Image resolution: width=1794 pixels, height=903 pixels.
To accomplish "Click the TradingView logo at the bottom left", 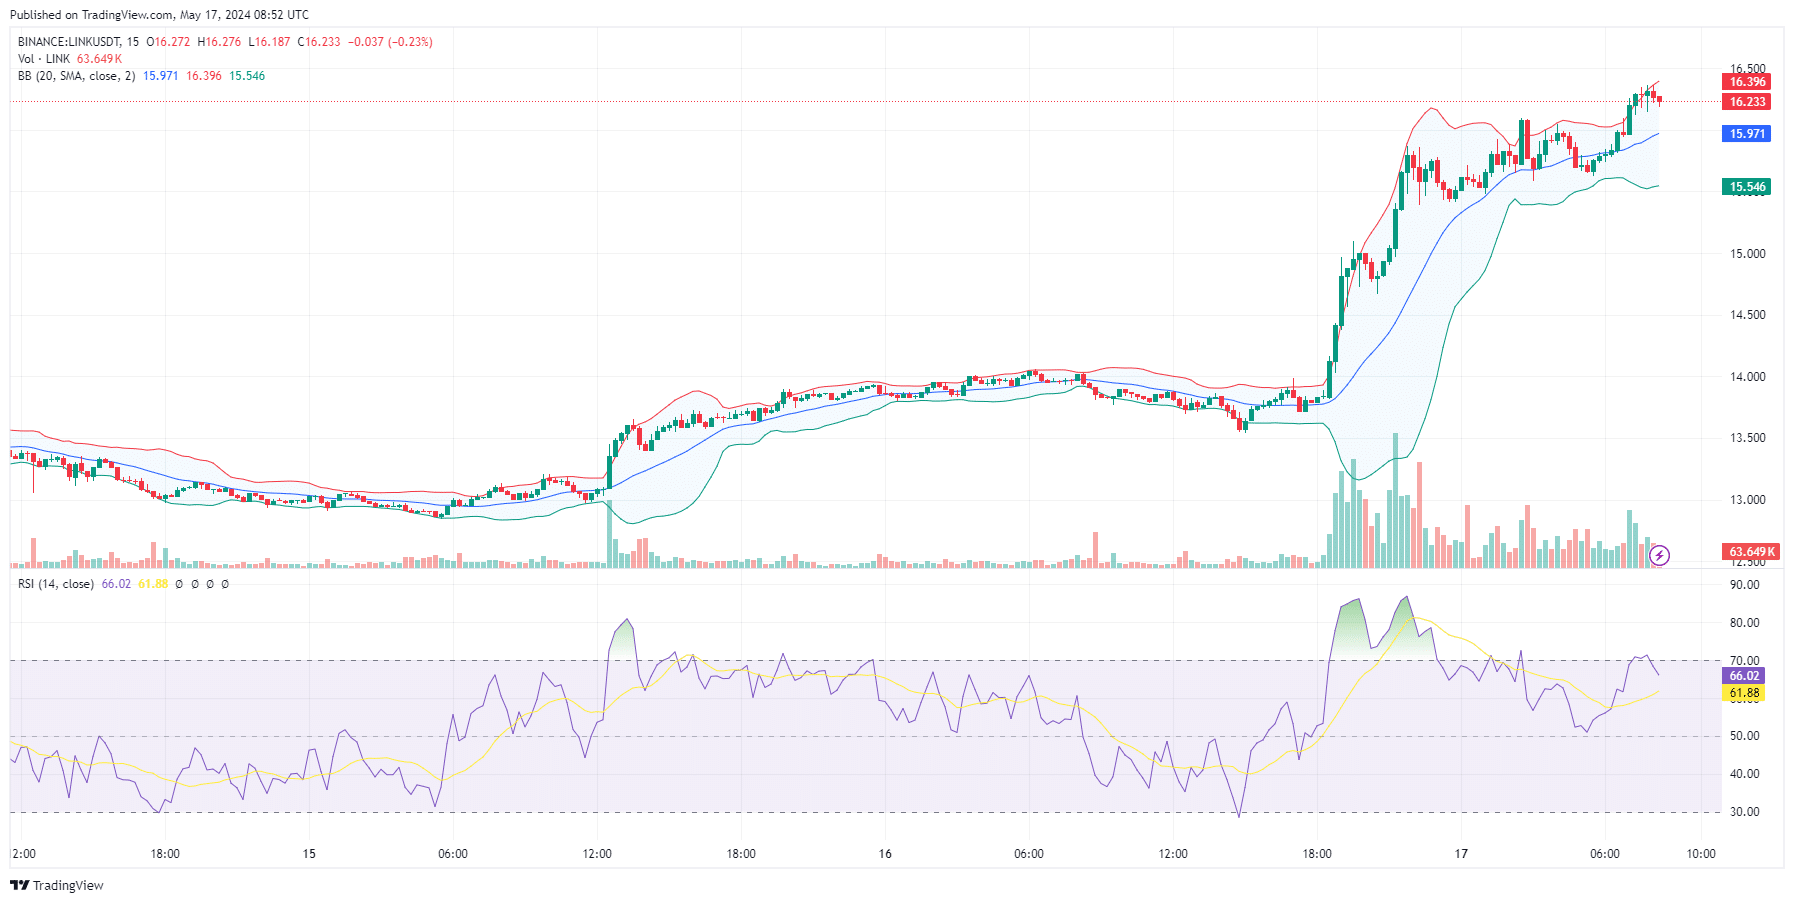I will point(57,885).
